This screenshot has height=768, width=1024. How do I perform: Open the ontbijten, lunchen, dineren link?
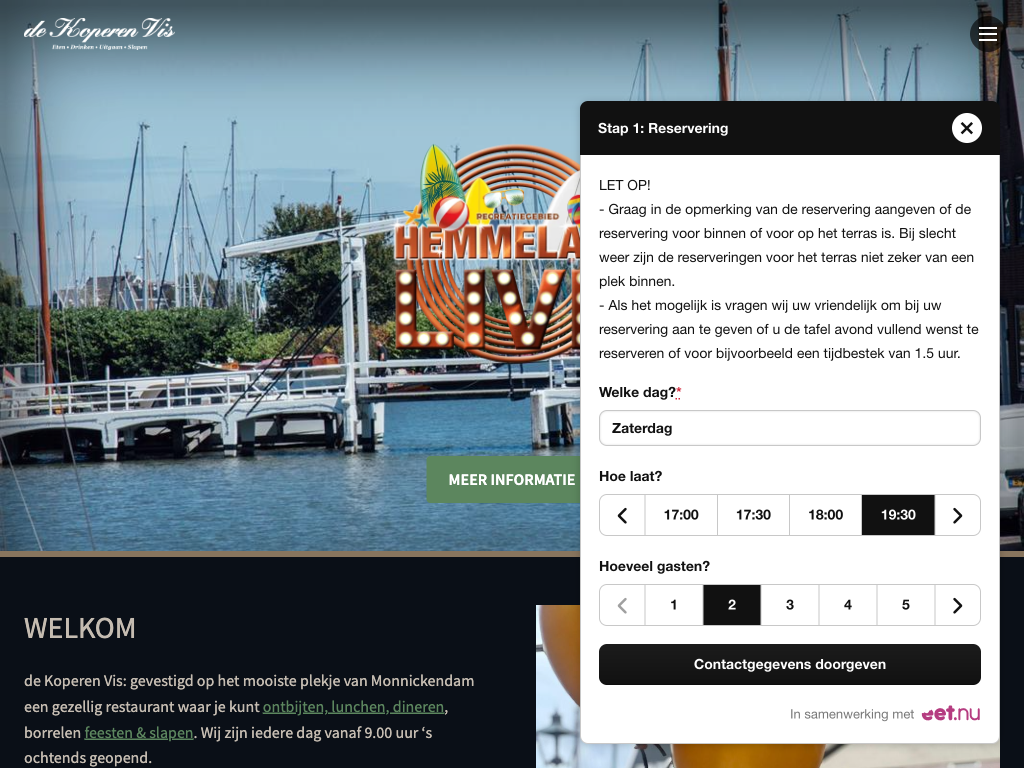click(353, 707)
